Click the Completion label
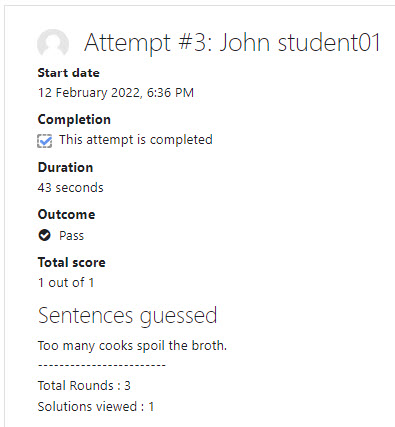 (x=74, y=119)
